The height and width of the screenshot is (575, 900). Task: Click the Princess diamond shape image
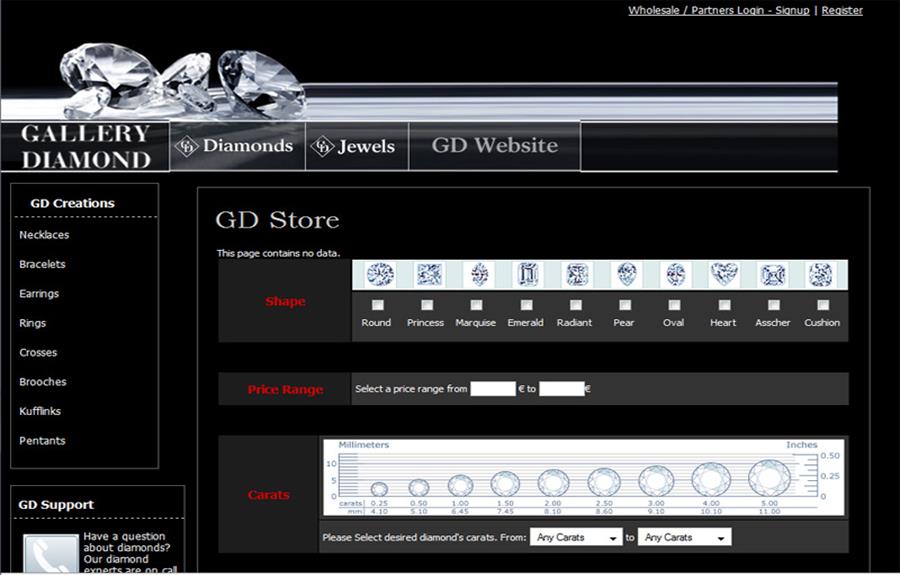pyautogui.click(x=429, y=274)
